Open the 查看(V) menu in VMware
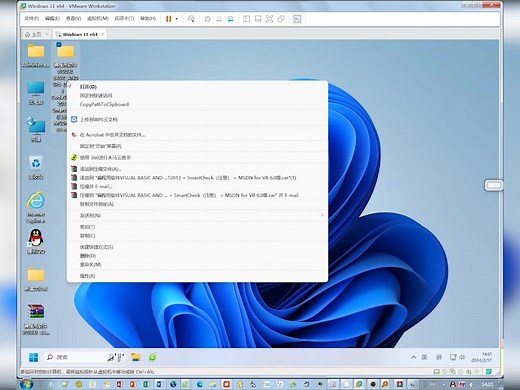Viewport: 520px width, 390px height. [73, 19]
